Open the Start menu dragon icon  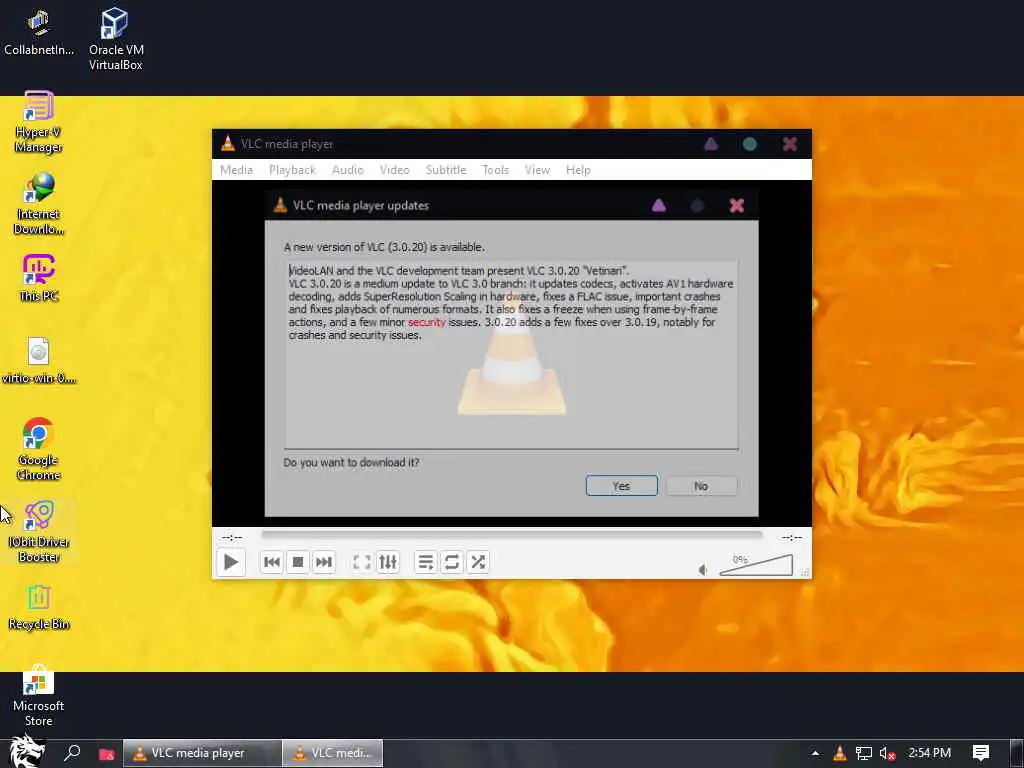click(27, 751)
